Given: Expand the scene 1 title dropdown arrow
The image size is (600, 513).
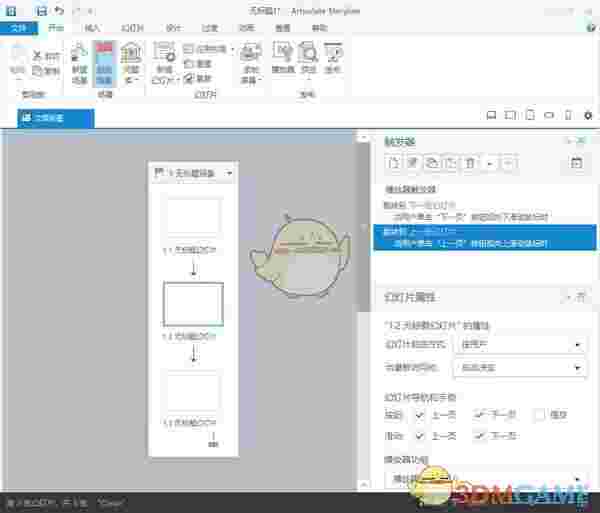Looking at the screenshot, I should point(230,173).
